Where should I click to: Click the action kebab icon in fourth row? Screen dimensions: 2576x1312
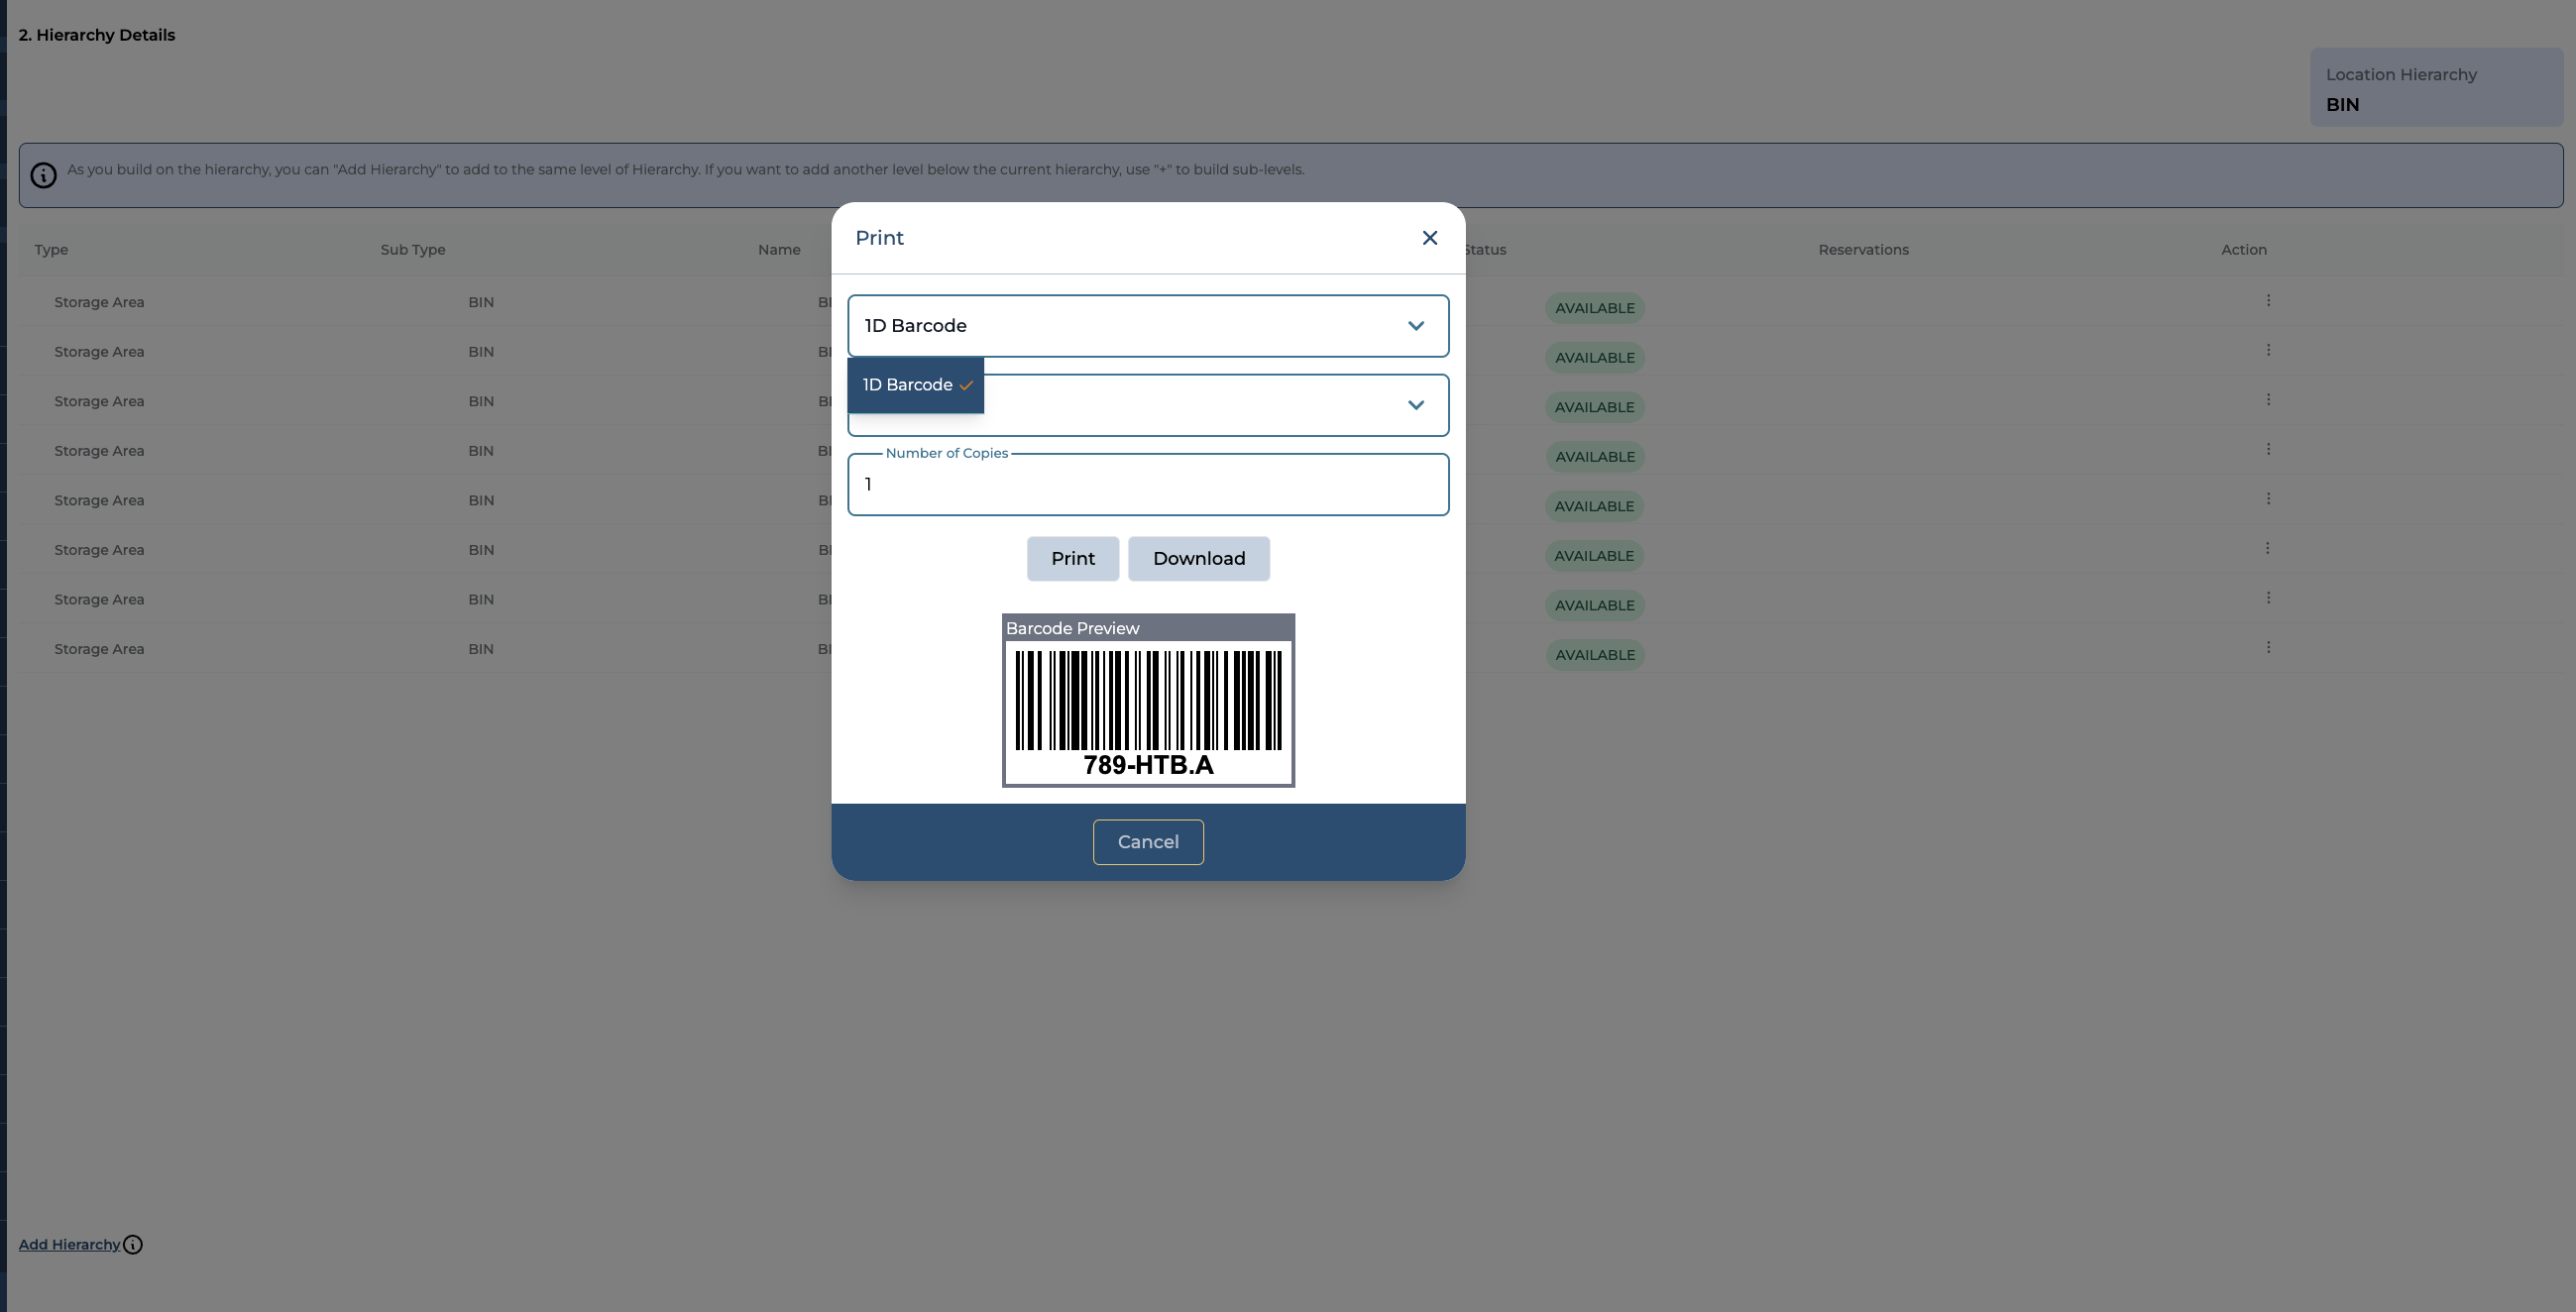tap(2267, 449)
